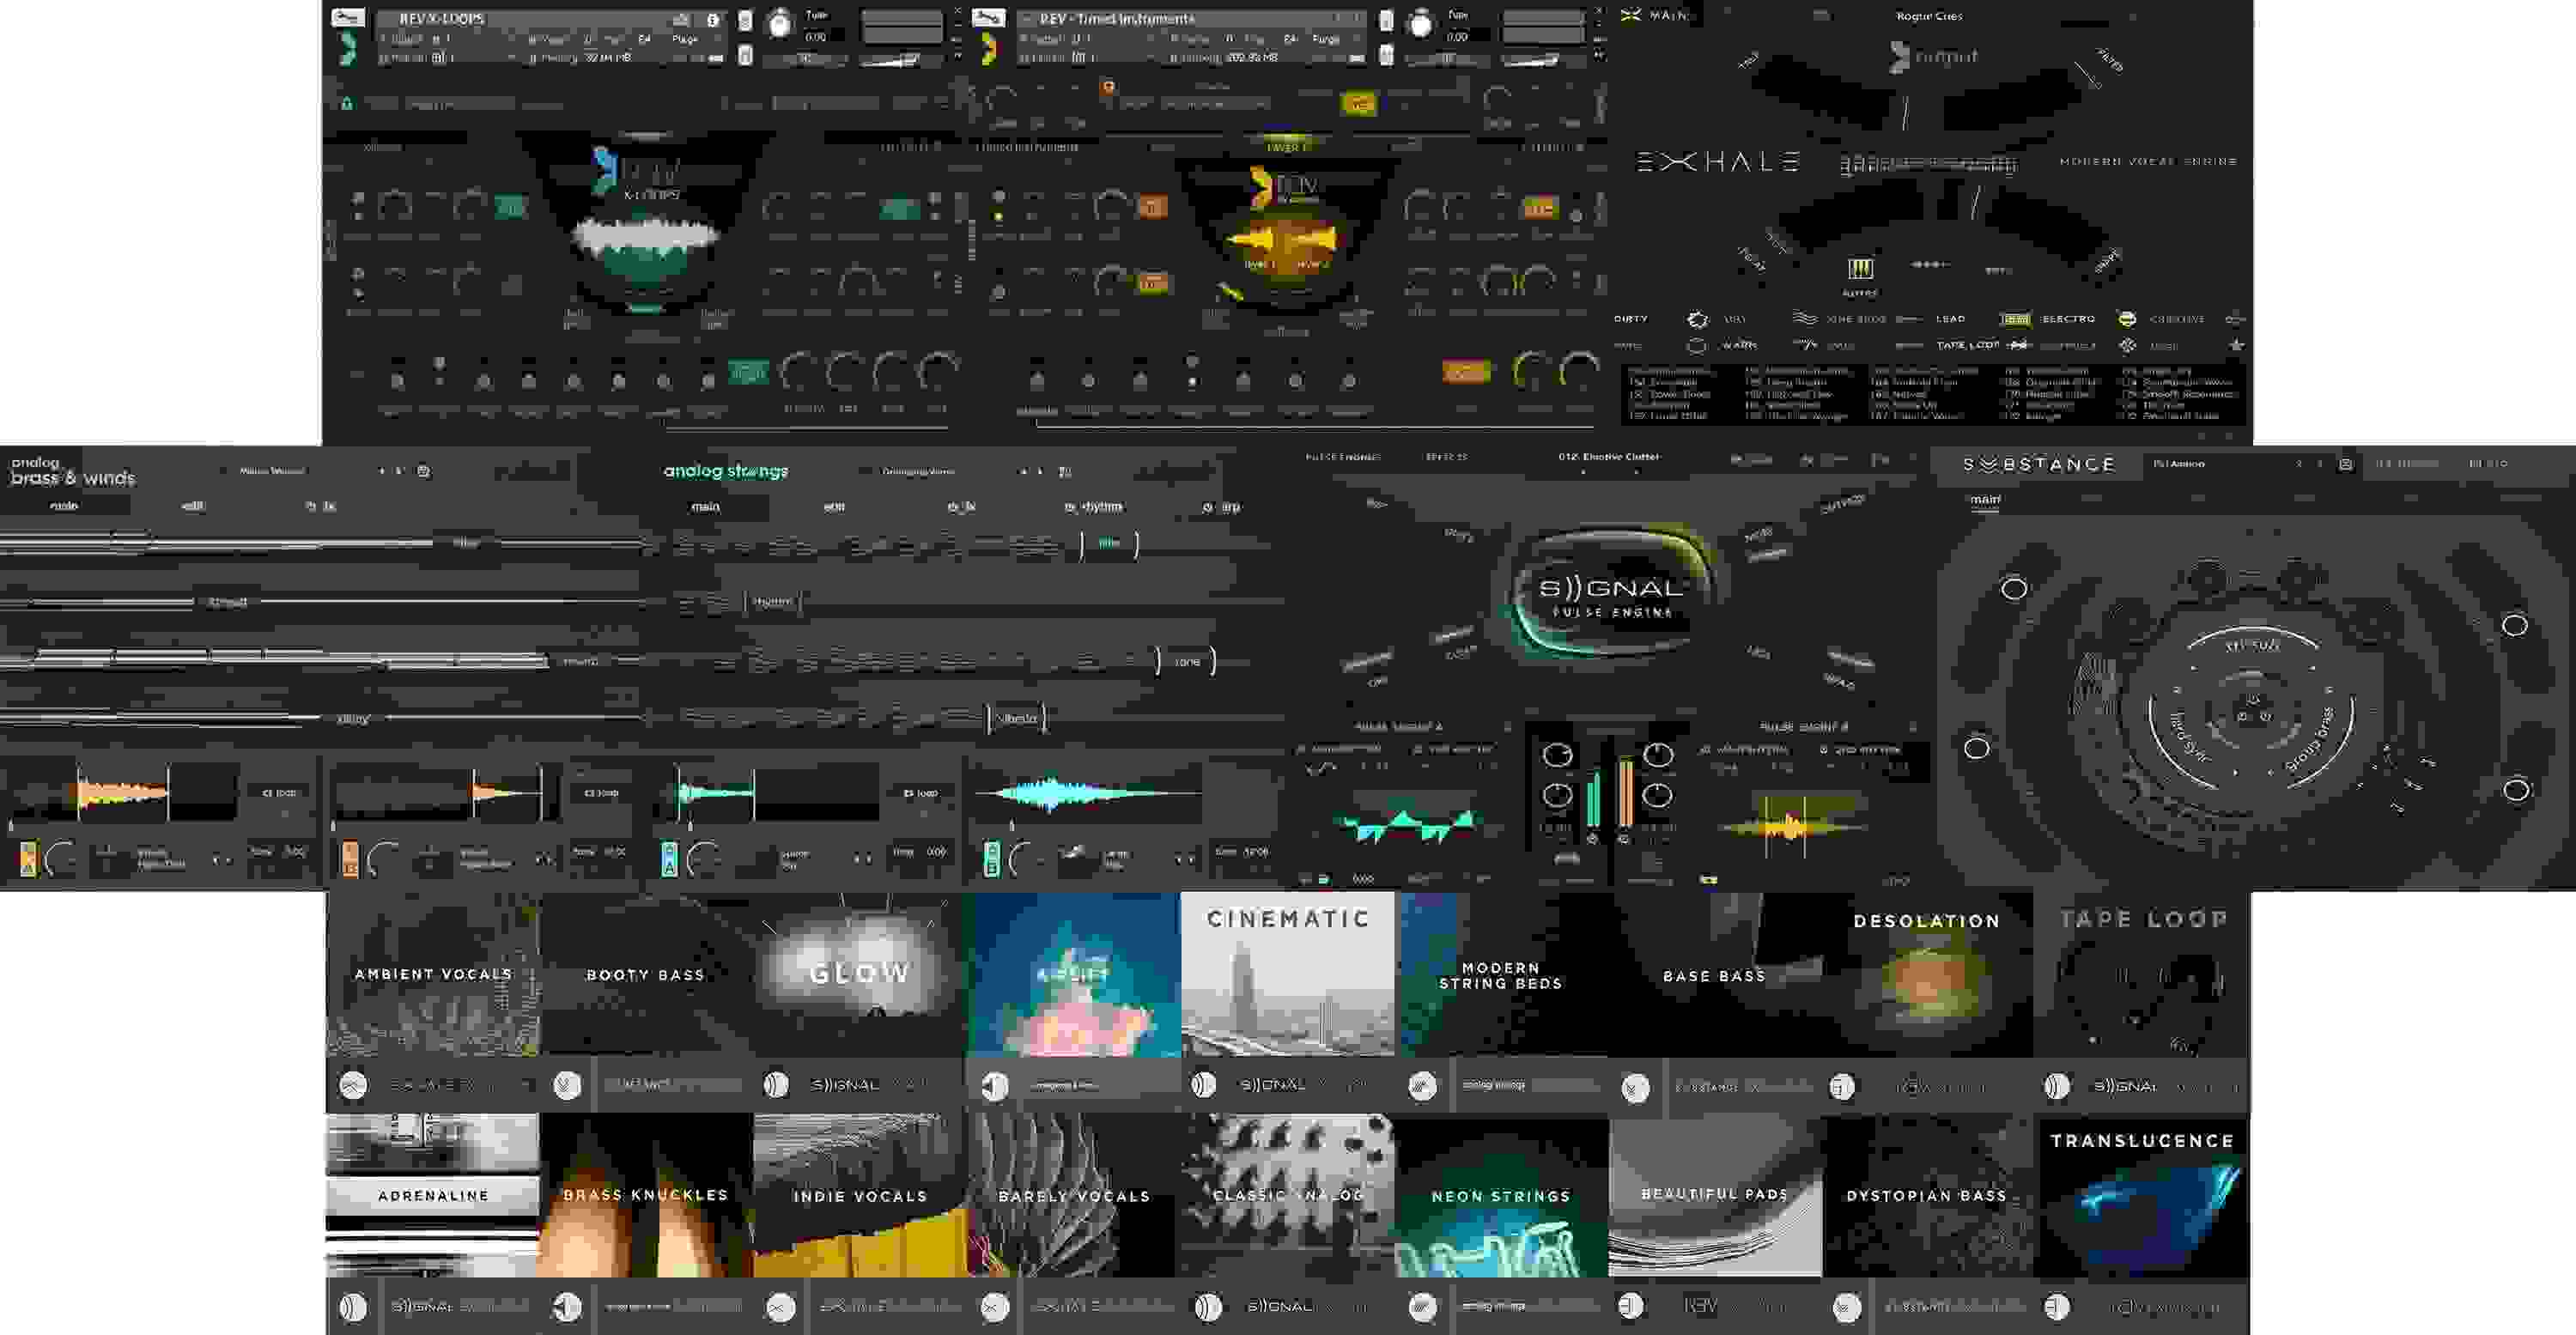2576x1335 pixels.
Task: Click the Purge button on REV X-LOOPS header
Action: tap(684, 39)
